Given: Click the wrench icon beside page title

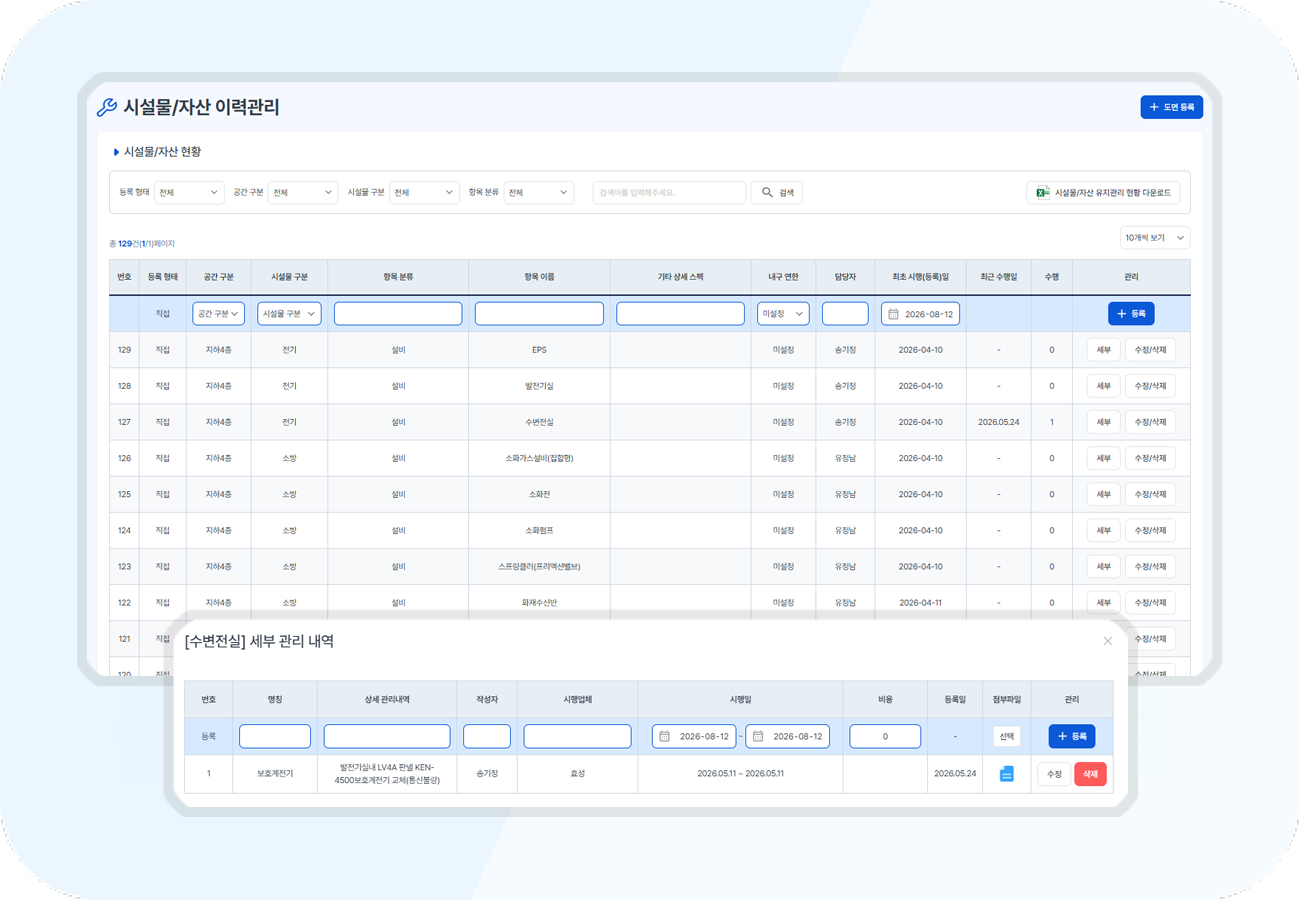Looking at the screenshot, I should (x=106, y=107).
